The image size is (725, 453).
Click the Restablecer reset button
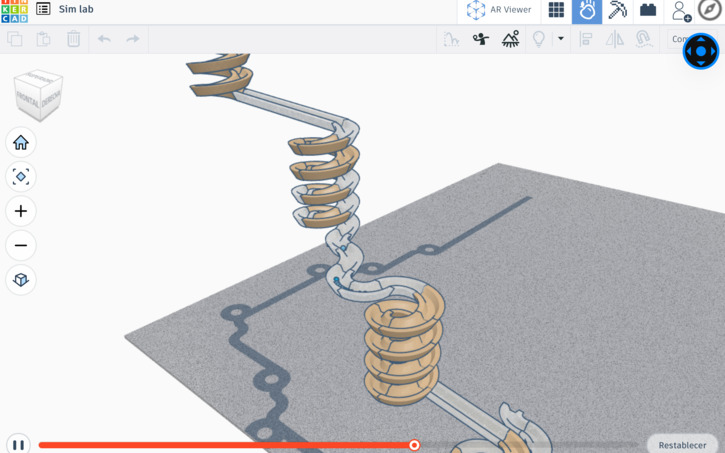[x=682, y=445]
